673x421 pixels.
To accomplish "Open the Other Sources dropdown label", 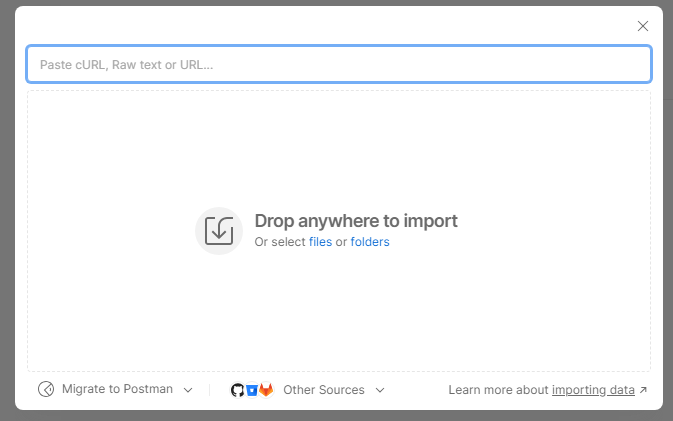I will (x=324, y=390).
